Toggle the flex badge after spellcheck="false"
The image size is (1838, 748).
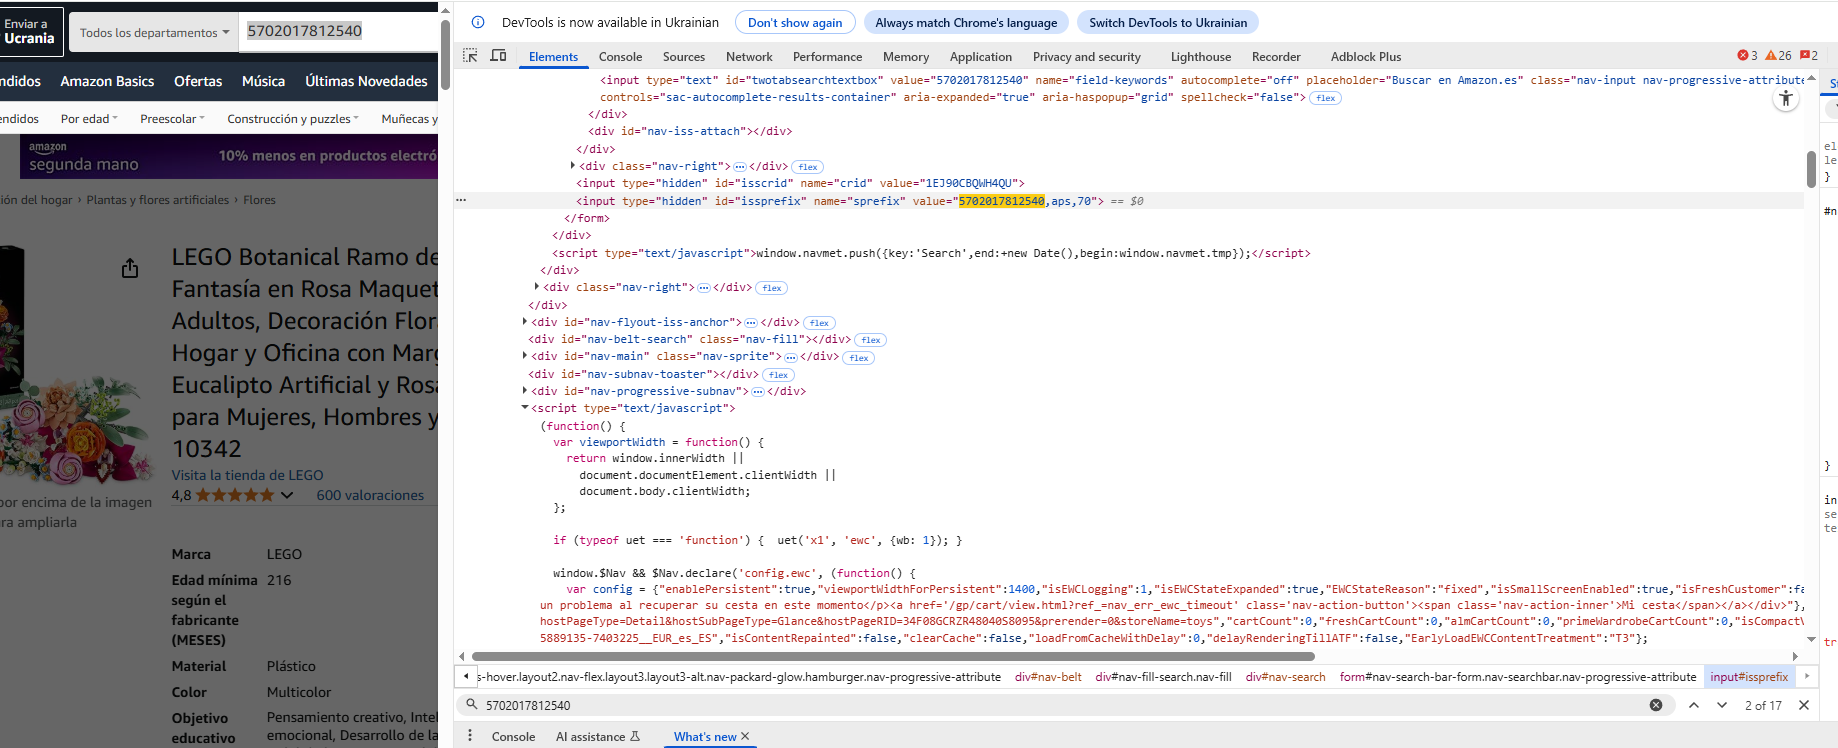point(1326,98)
